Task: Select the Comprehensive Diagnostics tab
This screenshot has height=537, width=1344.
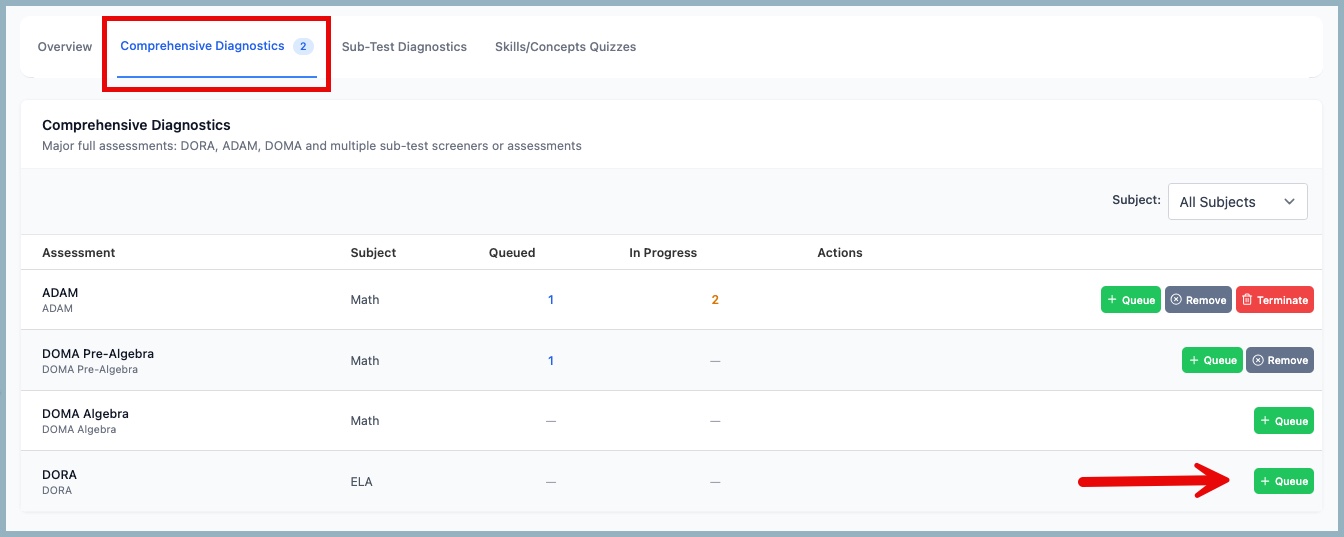Action: (202, 47)
